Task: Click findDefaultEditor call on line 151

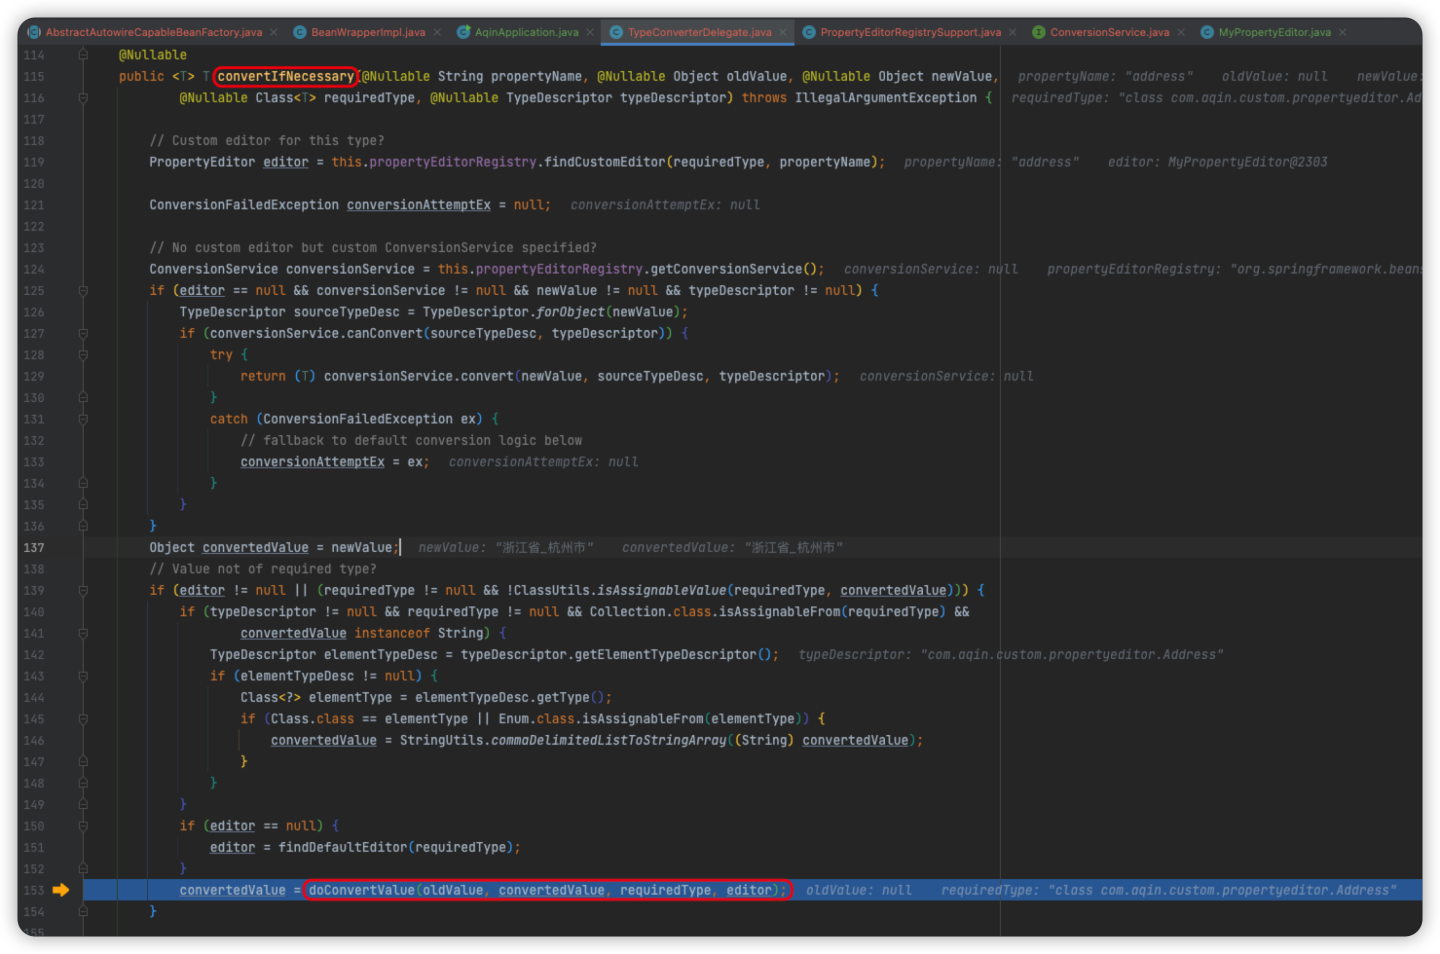Action: point(343,847)
